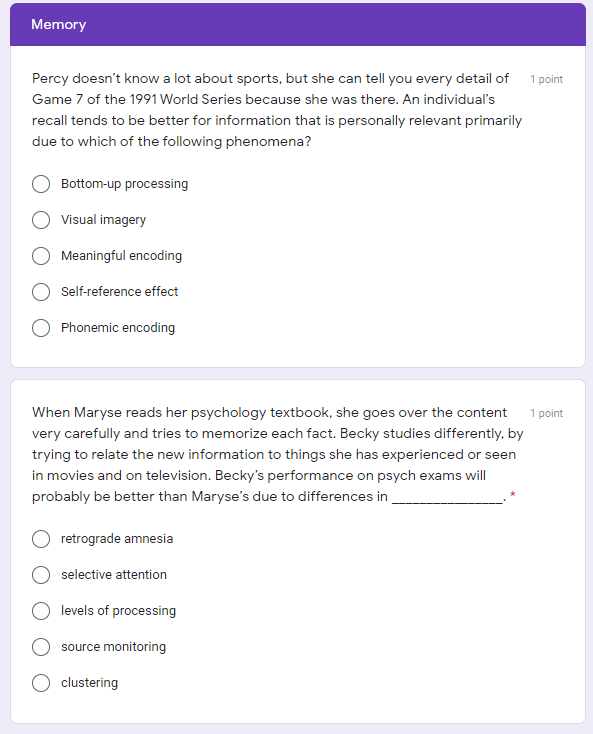Select the selective attention option
Image resolution: width=593 pixels, height=734 pixels.
41,575
